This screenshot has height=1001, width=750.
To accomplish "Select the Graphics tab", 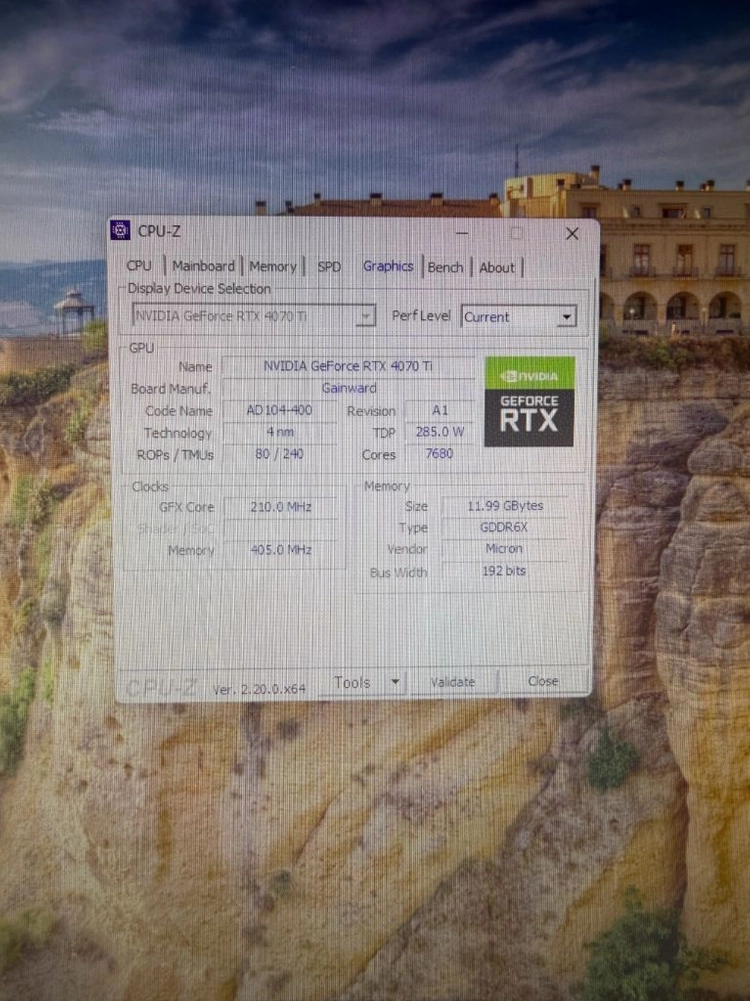I will point(388,266).
